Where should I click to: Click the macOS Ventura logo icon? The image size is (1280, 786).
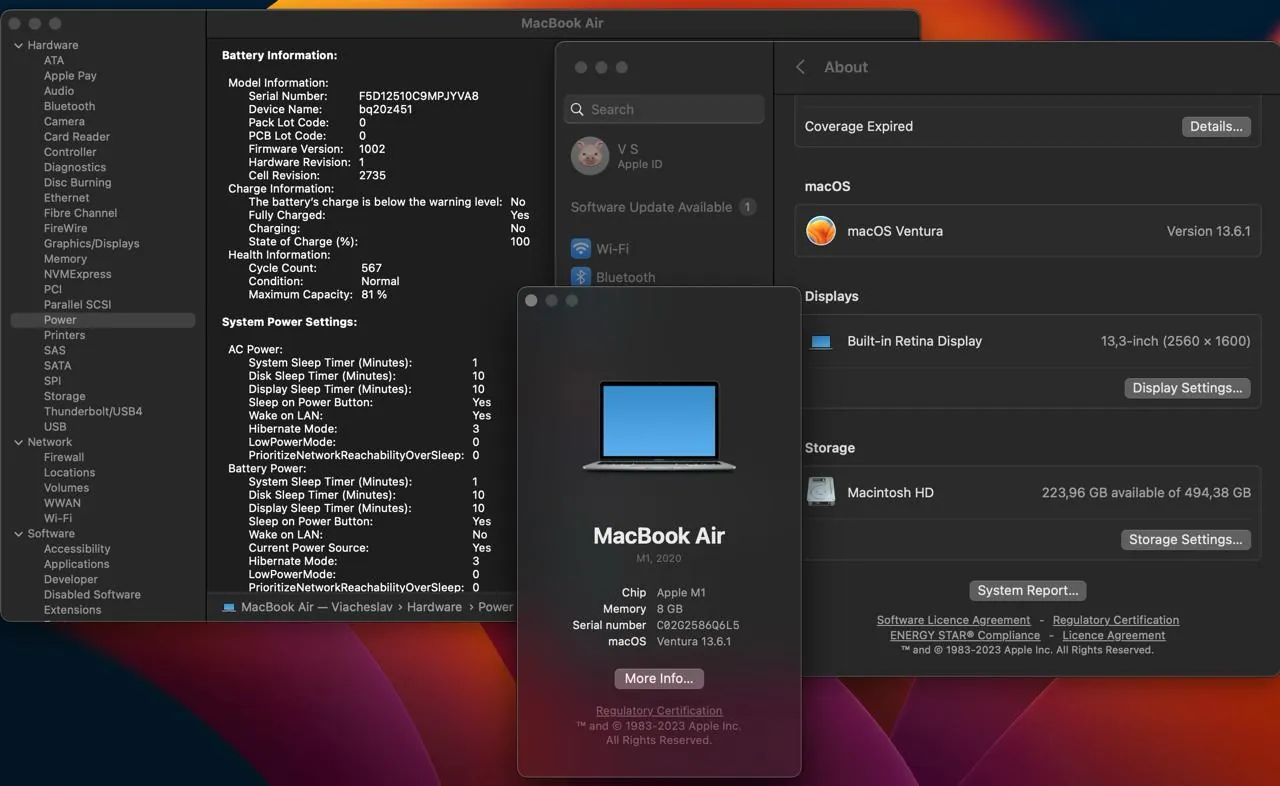[821, 231]
